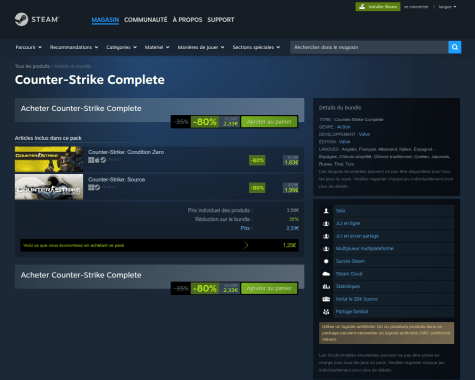Expand the Matériel dropdown
475x380 pixels.
[x=157, y=47]
